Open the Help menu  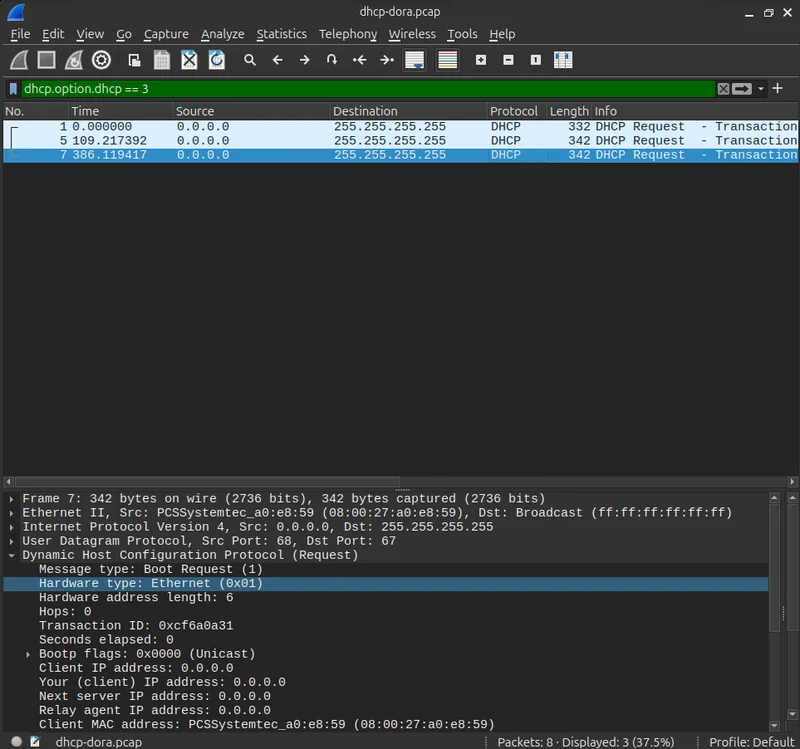502,34
